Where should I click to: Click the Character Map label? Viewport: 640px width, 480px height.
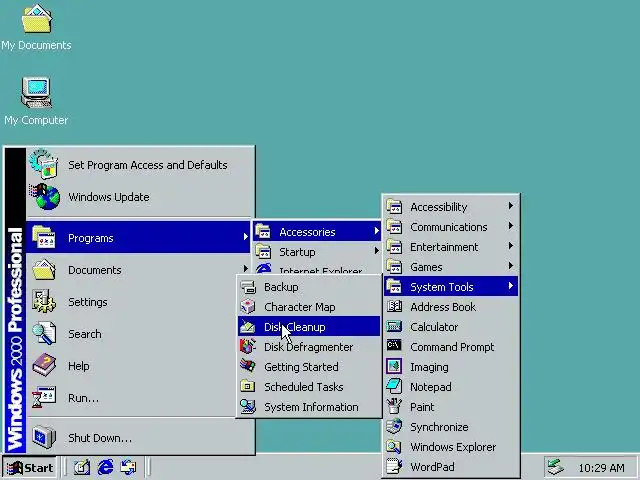[x=300, y=307]
